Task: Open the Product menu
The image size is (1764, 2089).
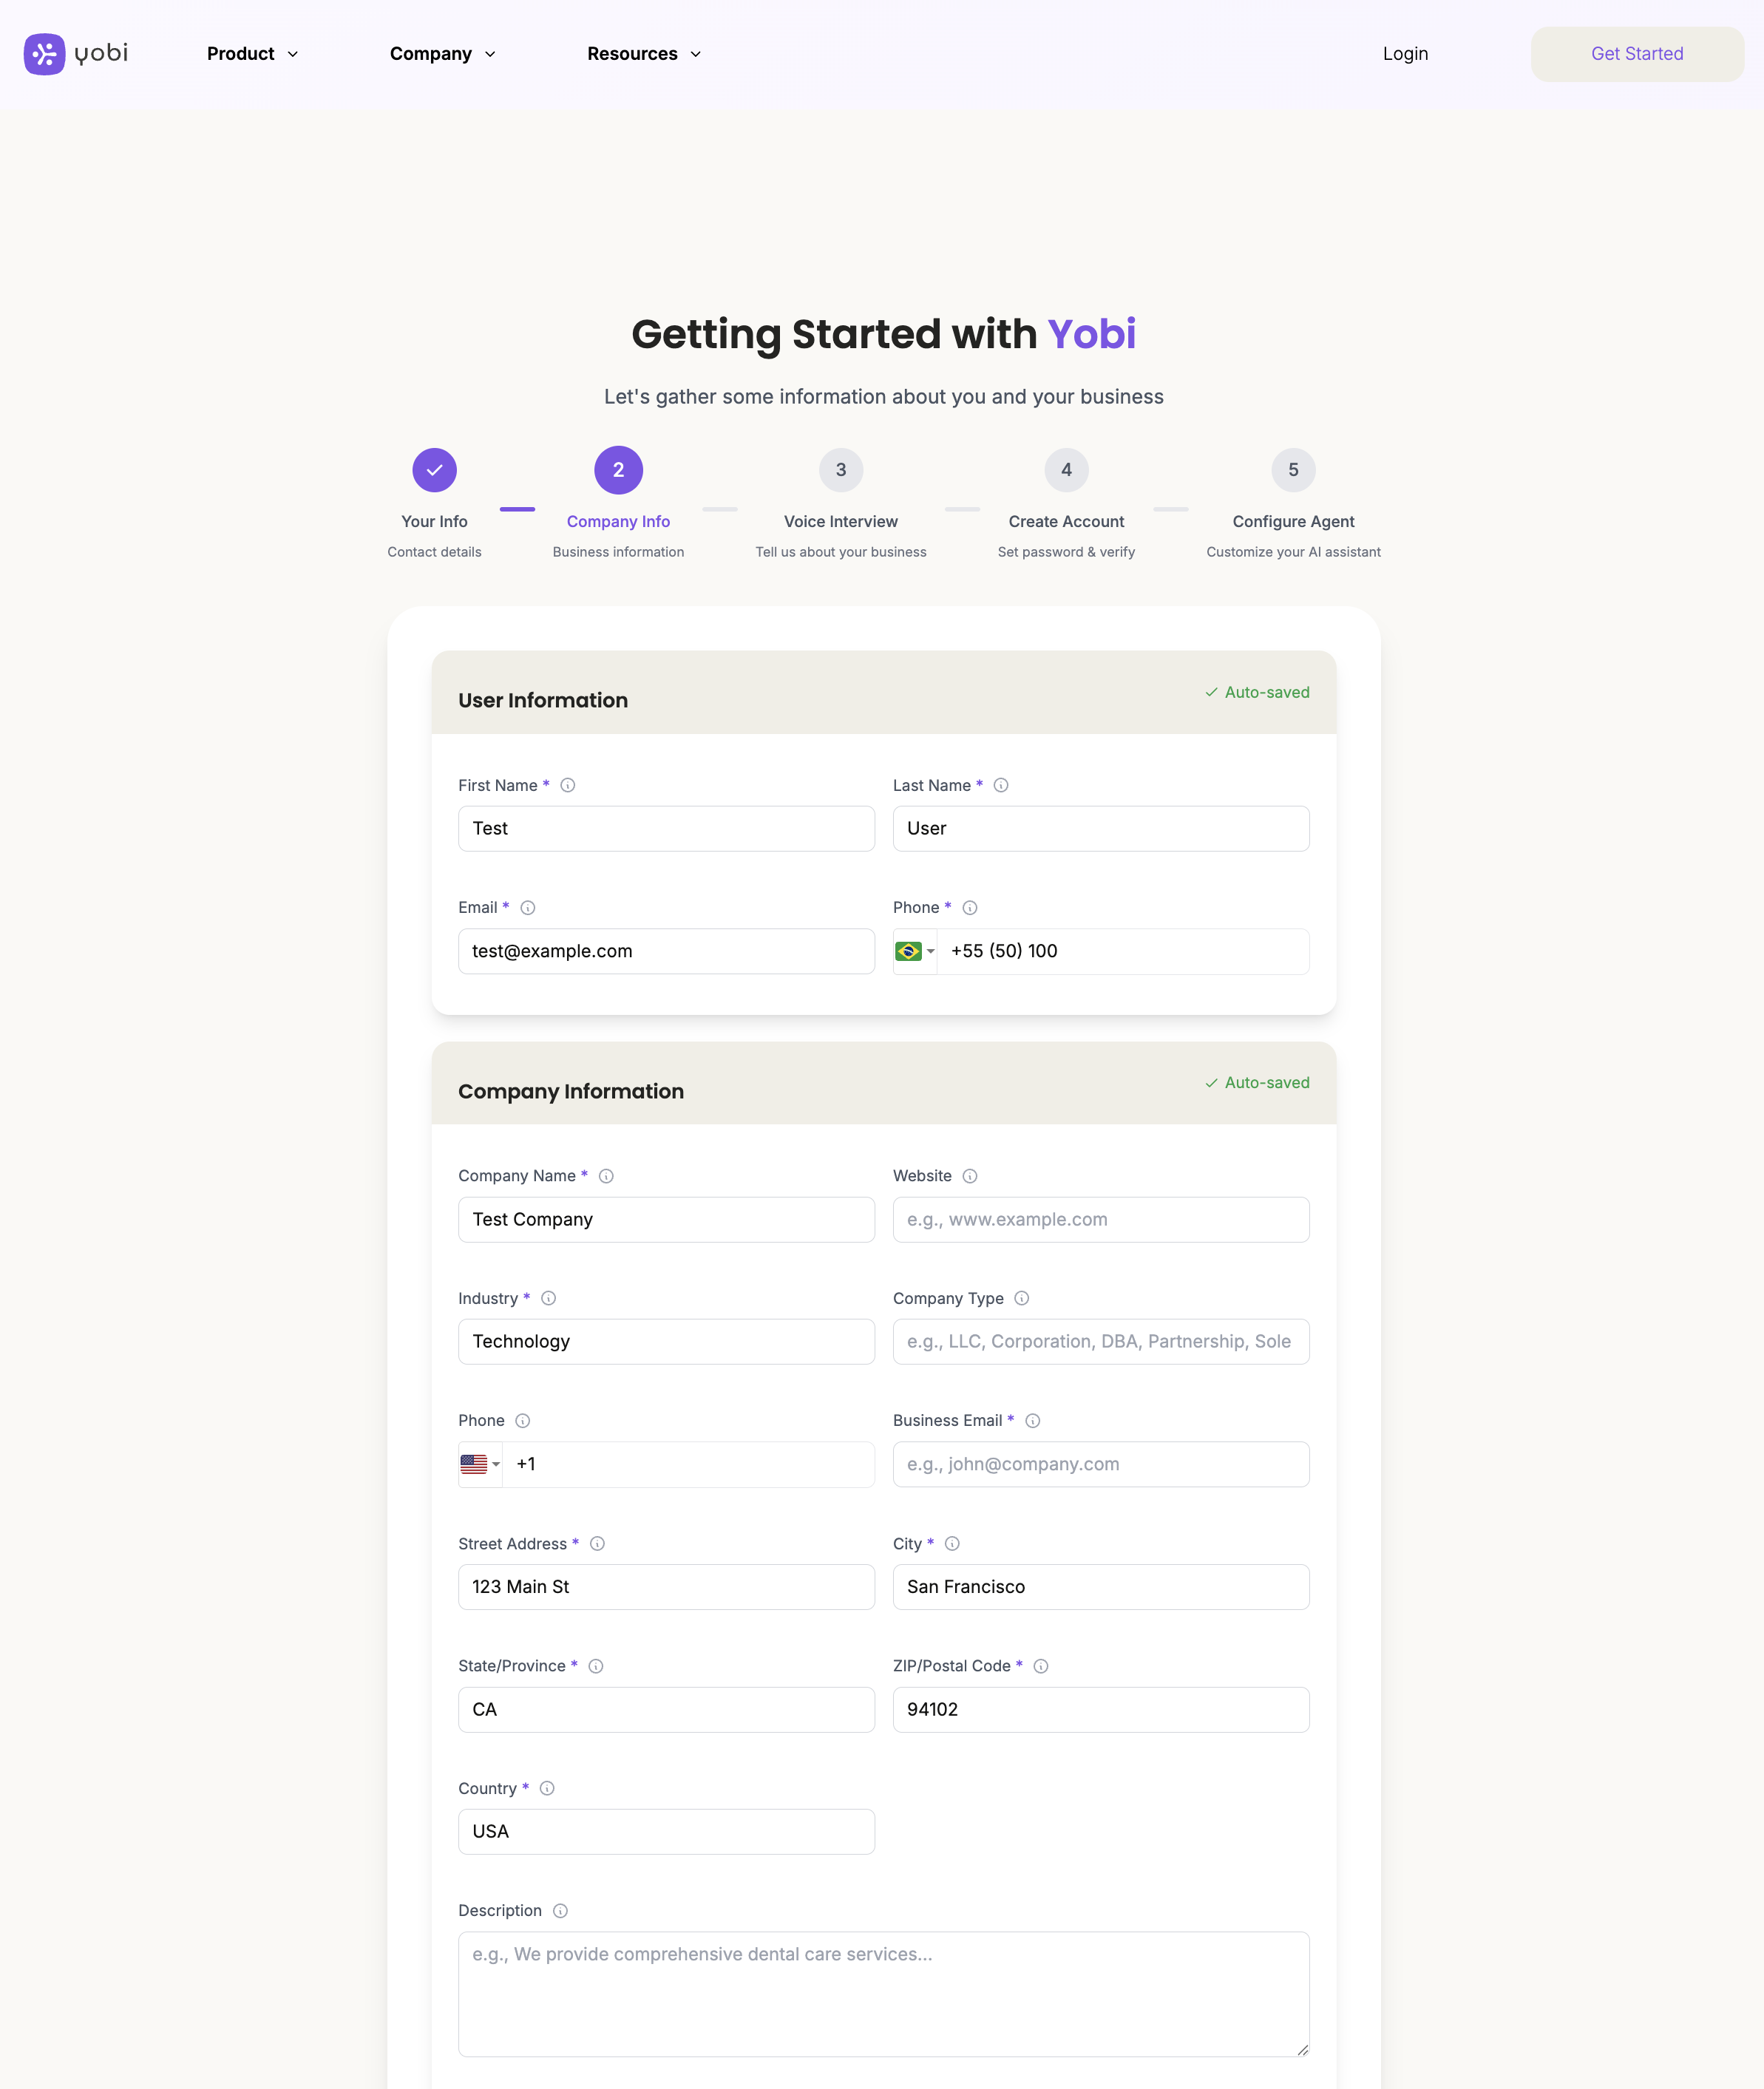Action: click(251, 54)
